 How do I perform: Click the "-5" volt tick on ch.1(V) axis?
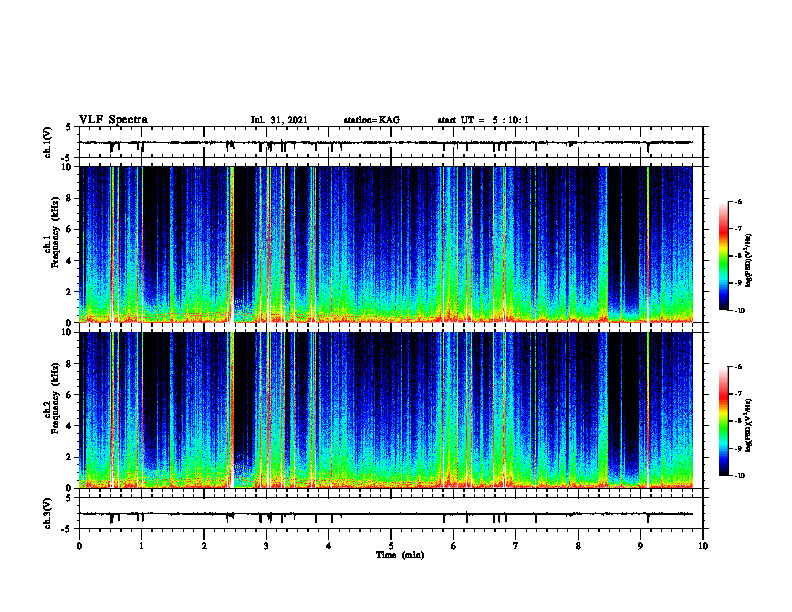68,158
